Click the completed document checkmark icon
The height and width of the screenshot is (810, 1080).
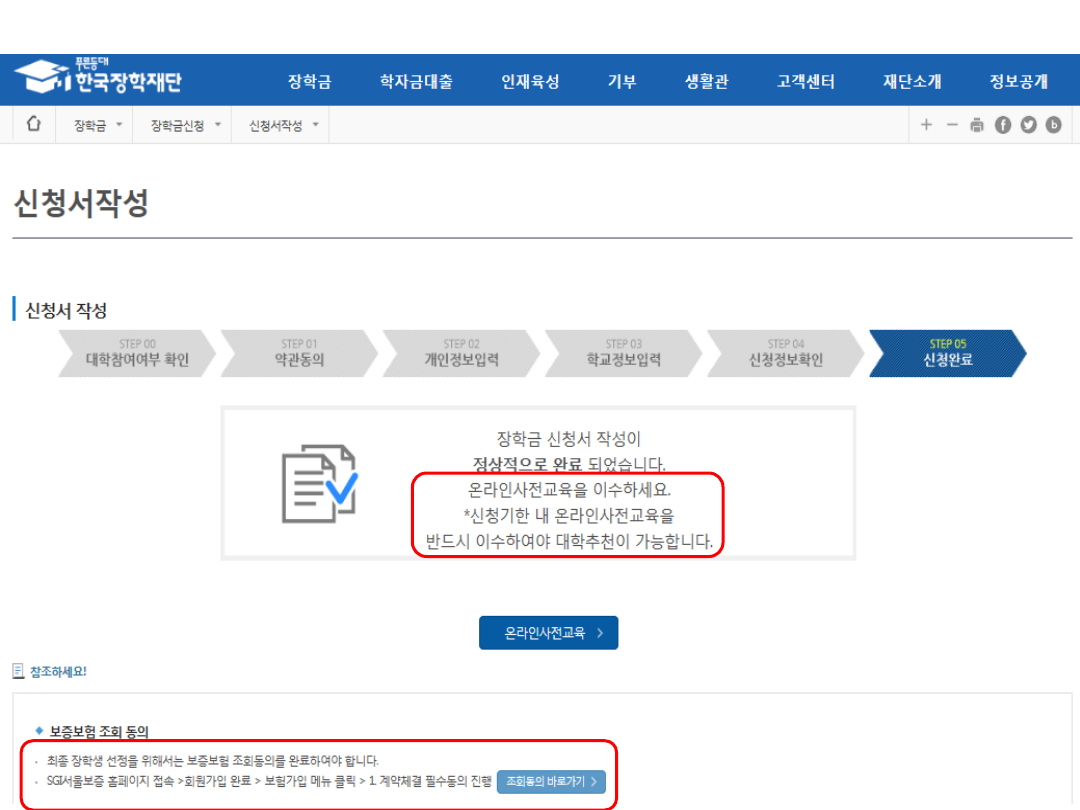coord(319,483)
